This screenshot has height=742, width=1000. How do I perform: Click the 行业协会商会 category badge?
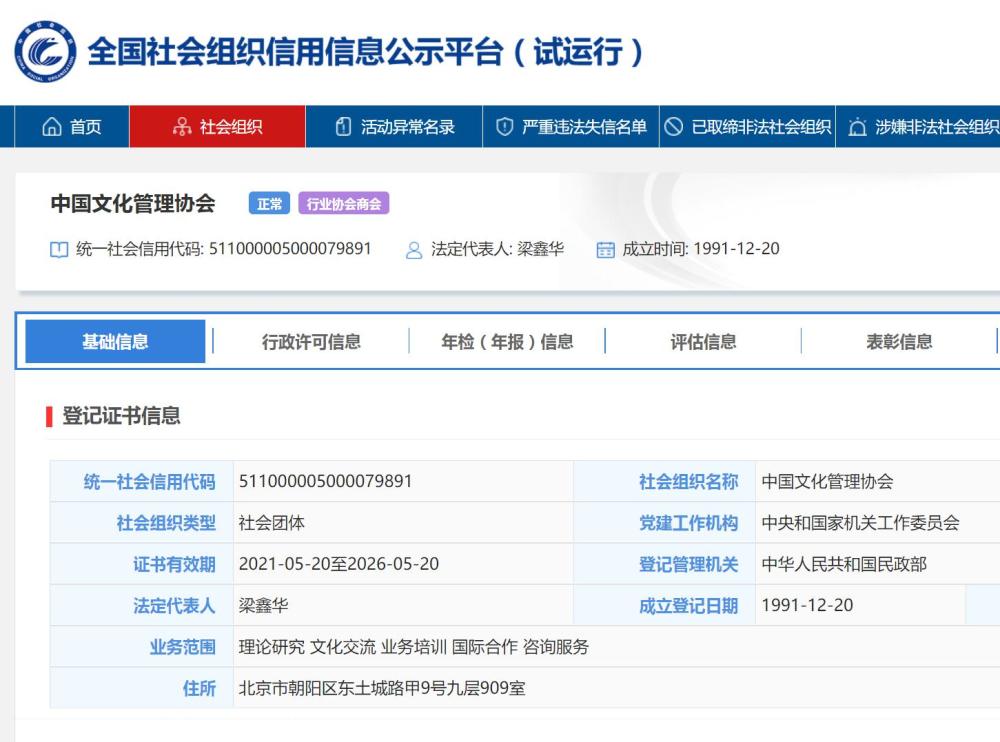pyautogui.click(x=344, y=204)
